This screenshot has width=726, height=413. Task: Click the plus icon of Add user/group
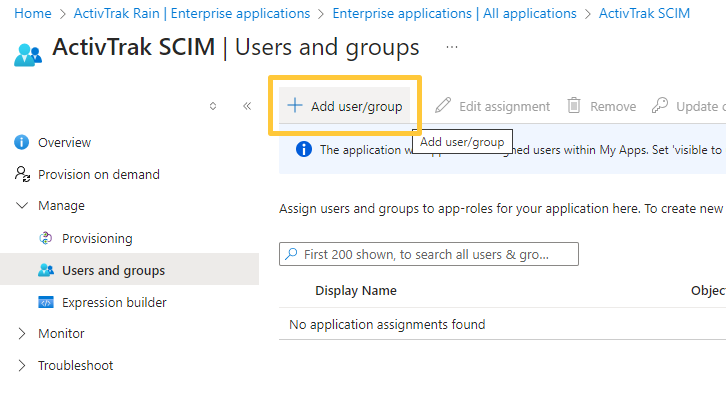[x=294, y=106]
